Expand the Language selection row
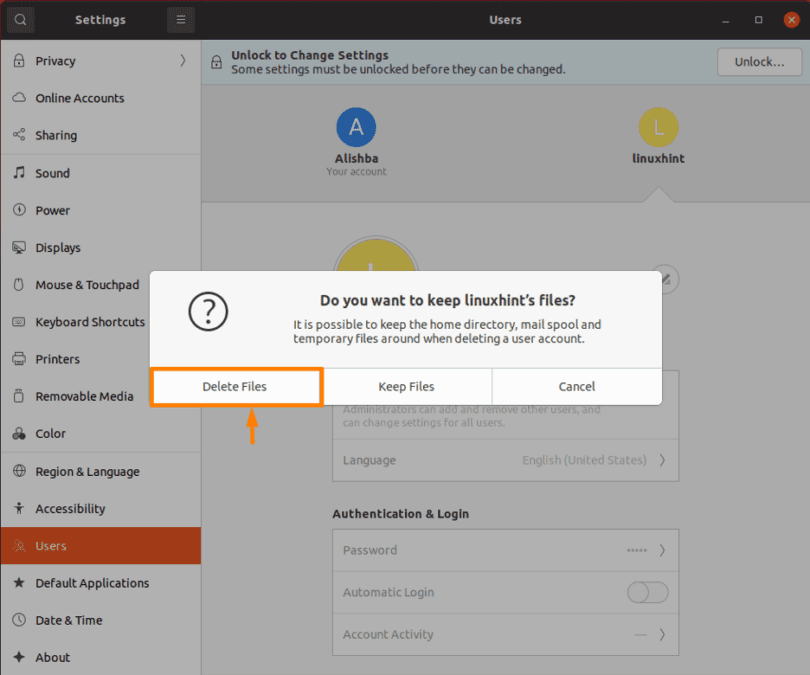The width and height of the screenshot is (810, 675). point(505,460)
